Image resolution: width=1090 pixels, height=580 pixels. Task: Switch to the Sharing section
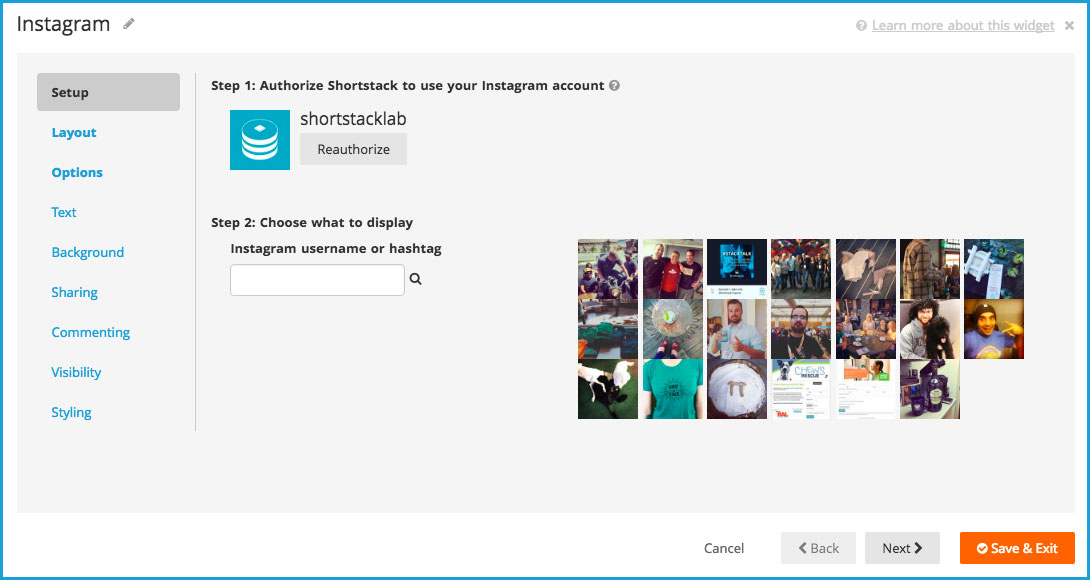[x=74, y=292]
